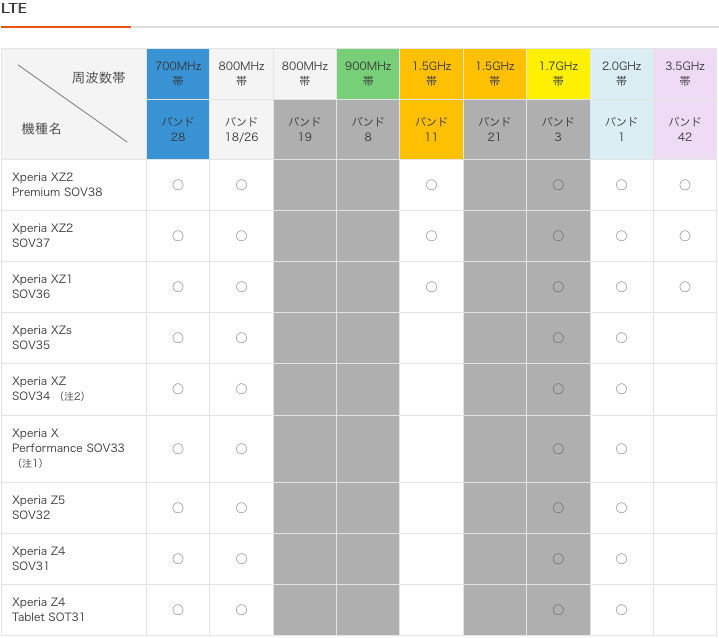Image resolution: width=719 pixels, height=638 pixels.
Task: Click Band 3 circle for XZ2 Premium SOV38
Action: (x=558, y=184)
